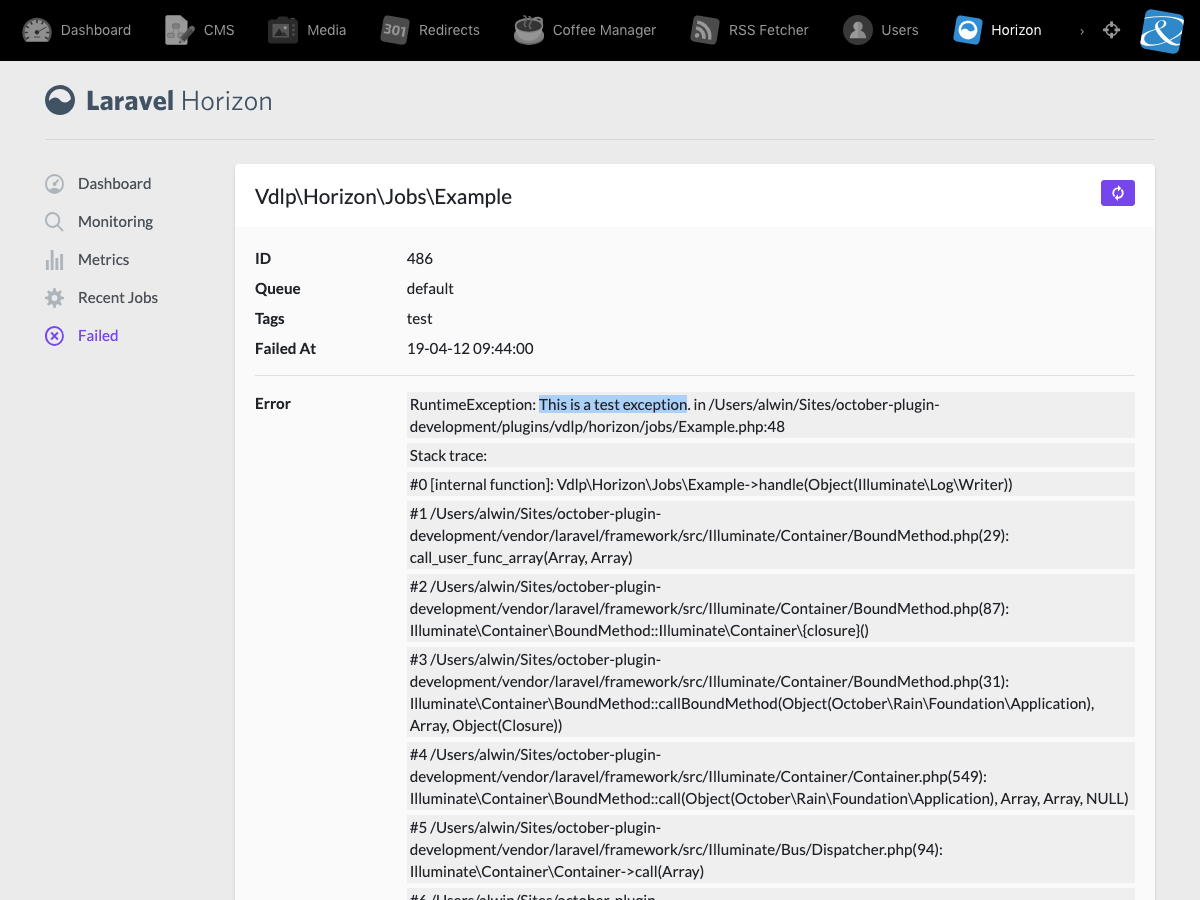Click stack trace line #3 BoundMethod.php(31)
The image size is (1200, 900).
tap(770, 692)
